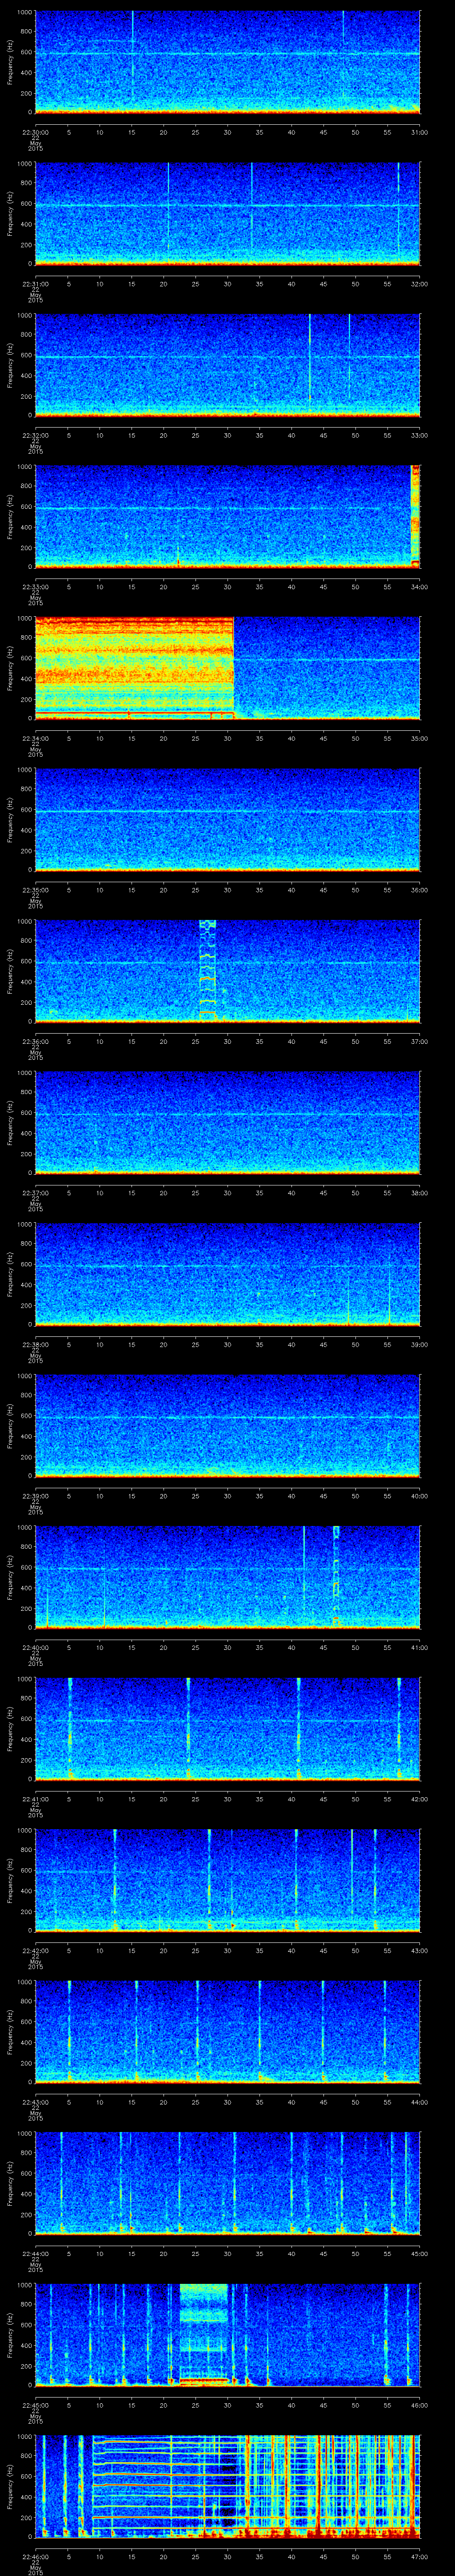Click the vertical pulse at 5 seconds in the 22:41 spectrogram

[69, 1727]
